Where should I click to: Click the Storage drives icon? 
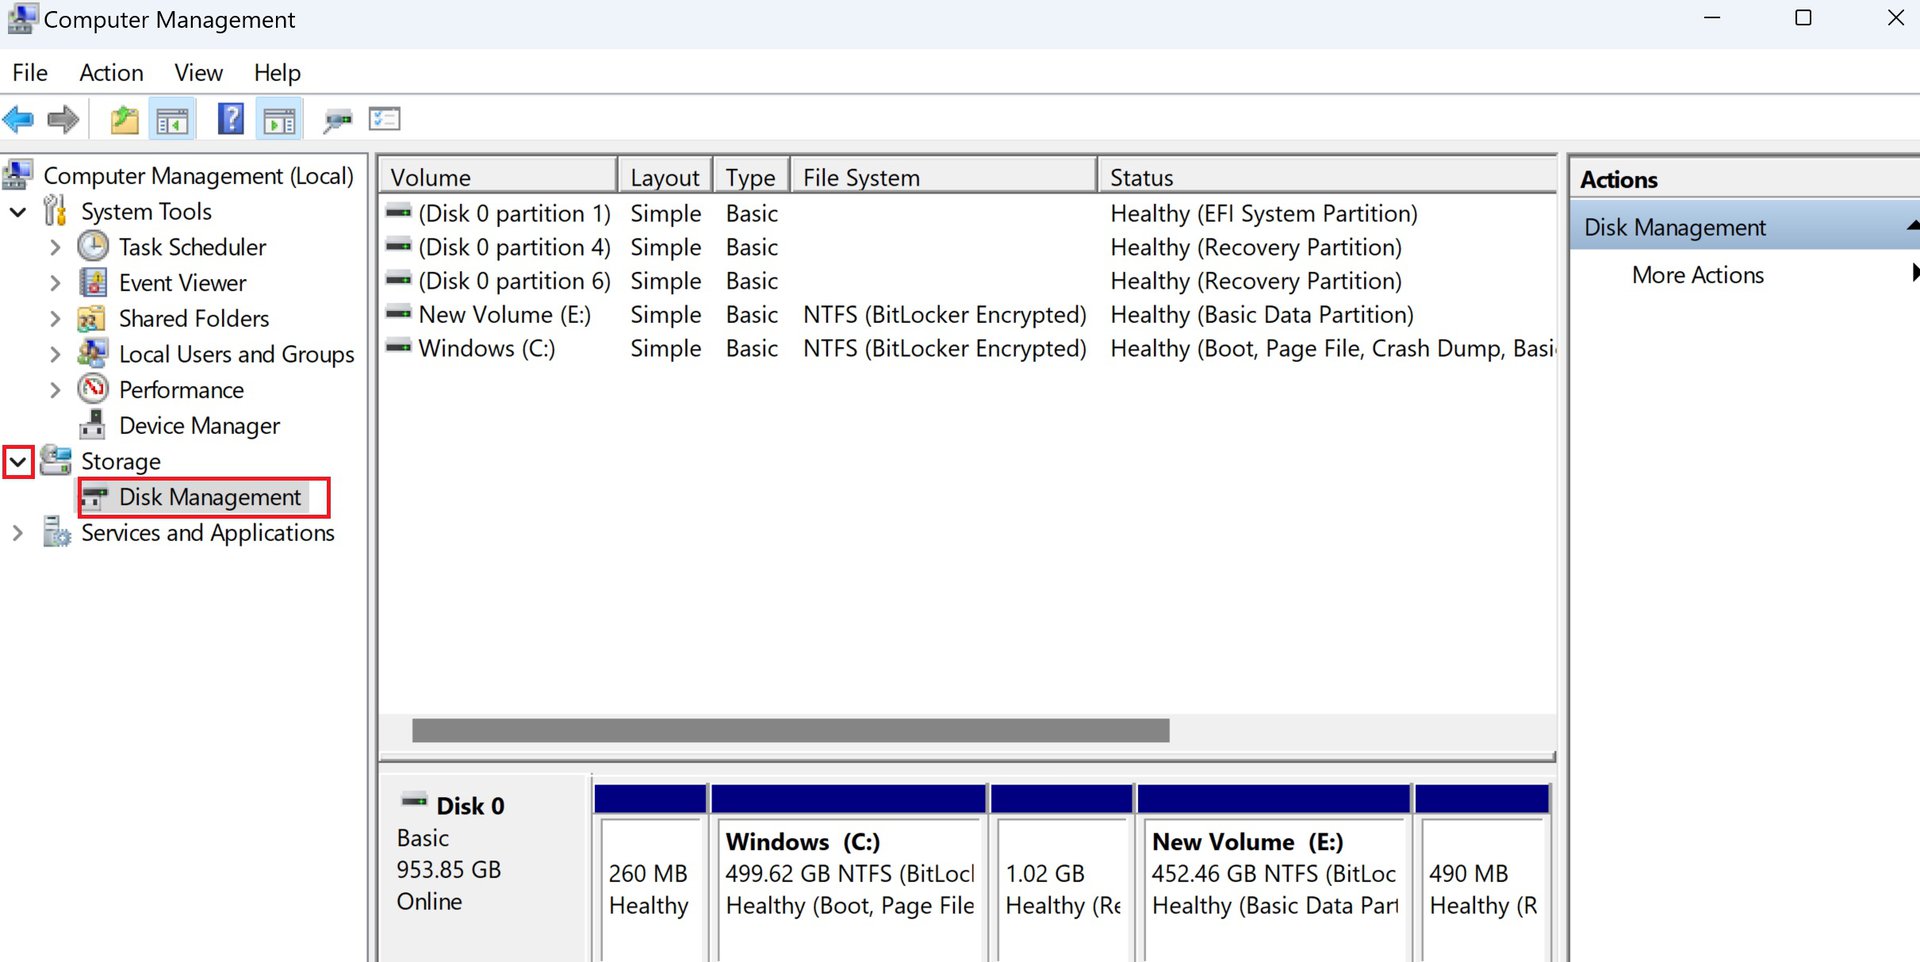(56, 461)
